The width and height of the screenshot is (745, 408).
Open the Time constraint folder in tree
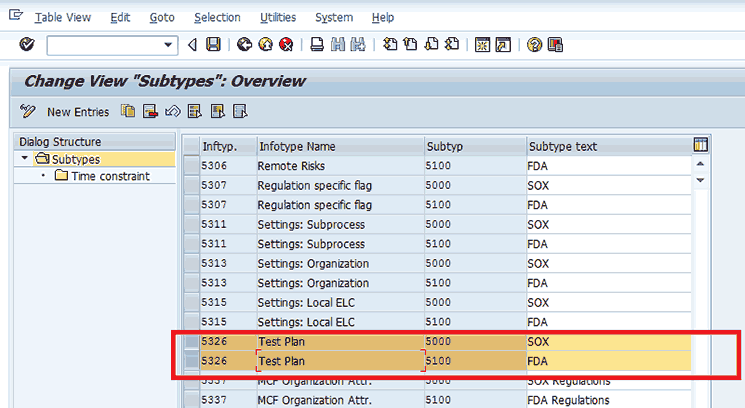point(62,176)
